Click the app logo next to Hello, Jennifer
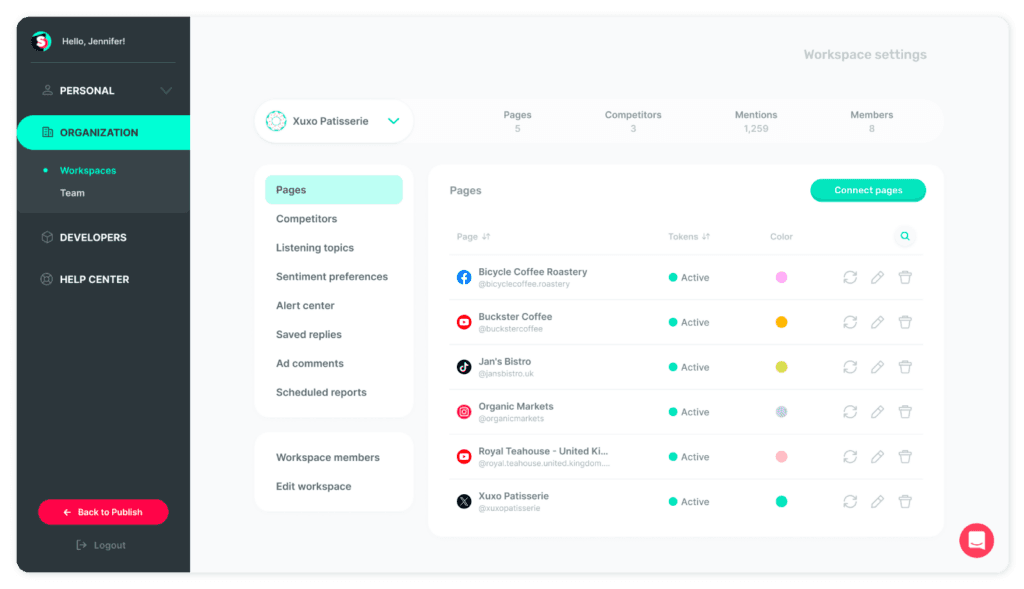Screen dimensions: 1024x589 tap(42, 41)
